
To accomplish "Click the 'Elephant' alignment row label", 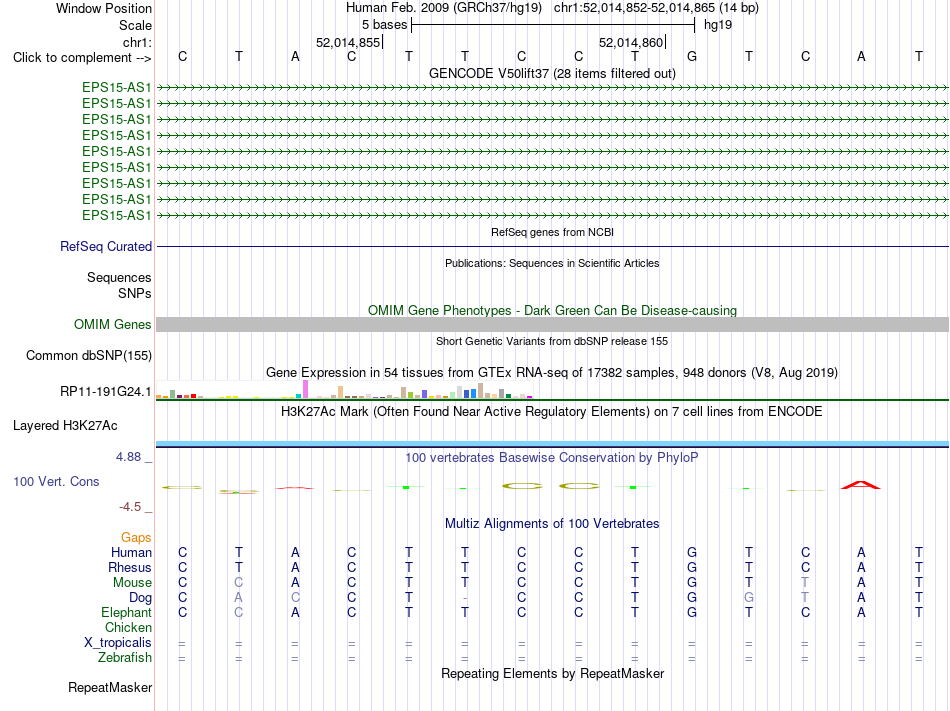I will tap(126, 612).
